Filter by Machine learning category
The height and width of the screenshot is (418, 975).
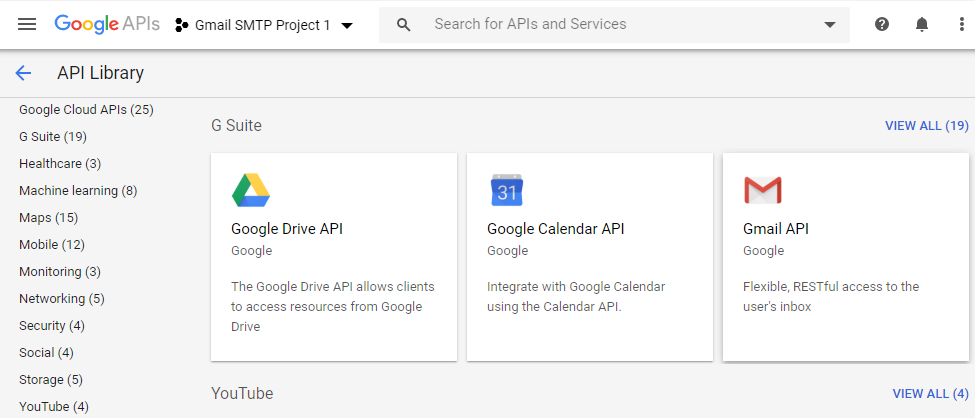[x=78, y=190]
